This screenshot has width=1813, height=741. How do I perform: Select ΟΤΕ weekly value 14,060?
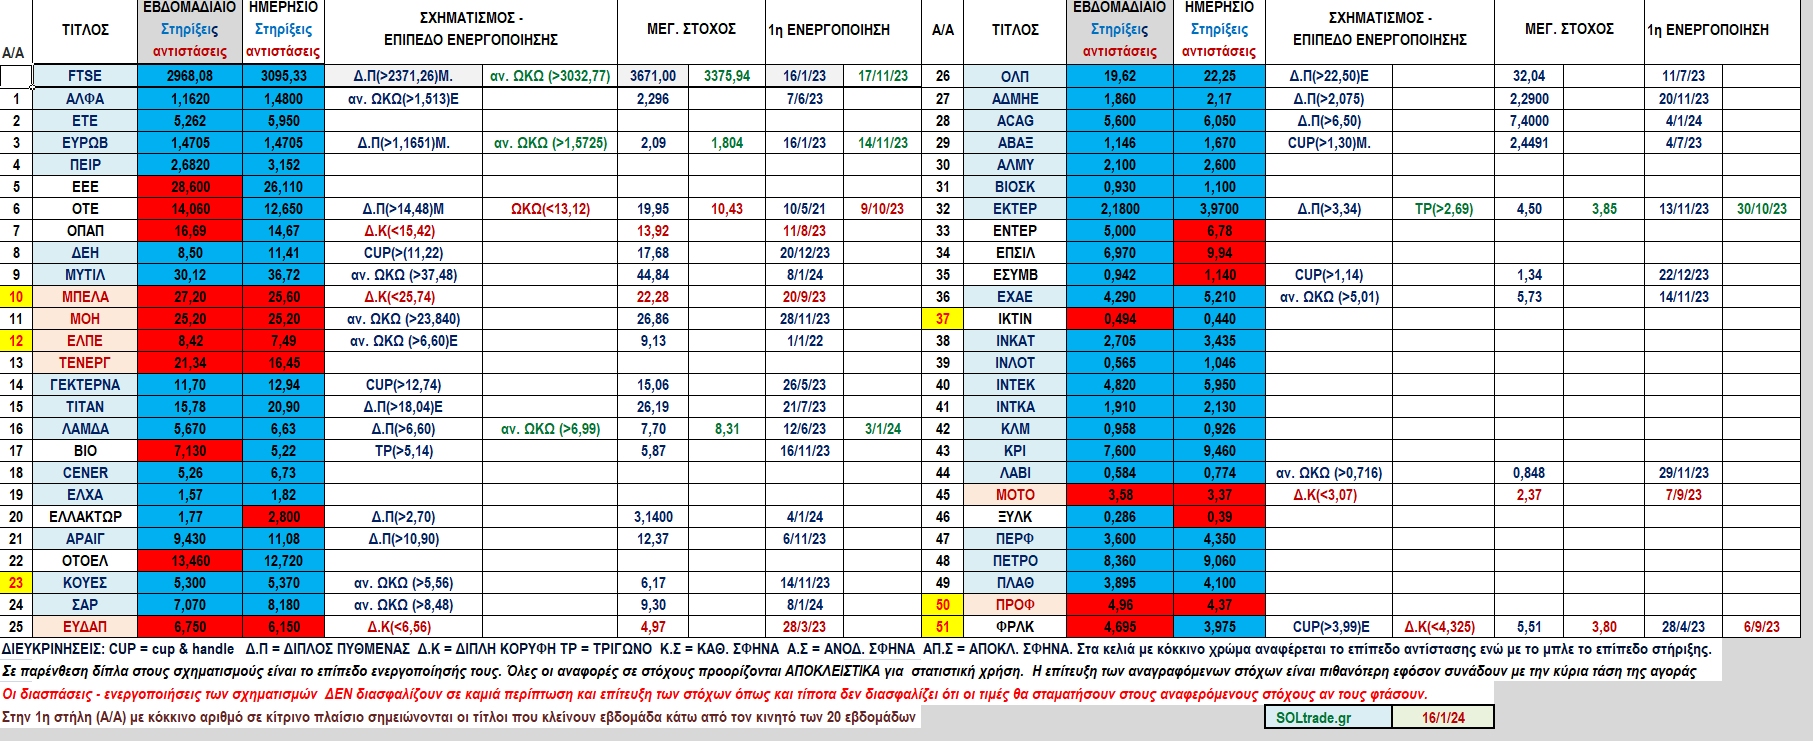190,209
